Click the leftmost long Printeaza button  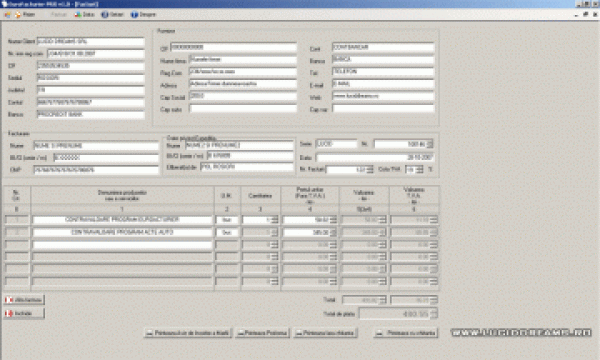(x=188, y=333)
